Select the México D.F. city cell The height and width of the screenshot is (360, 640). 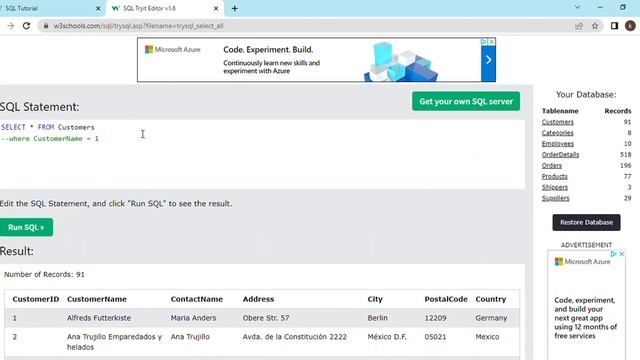pyautogui.click(x=387, y=337)
